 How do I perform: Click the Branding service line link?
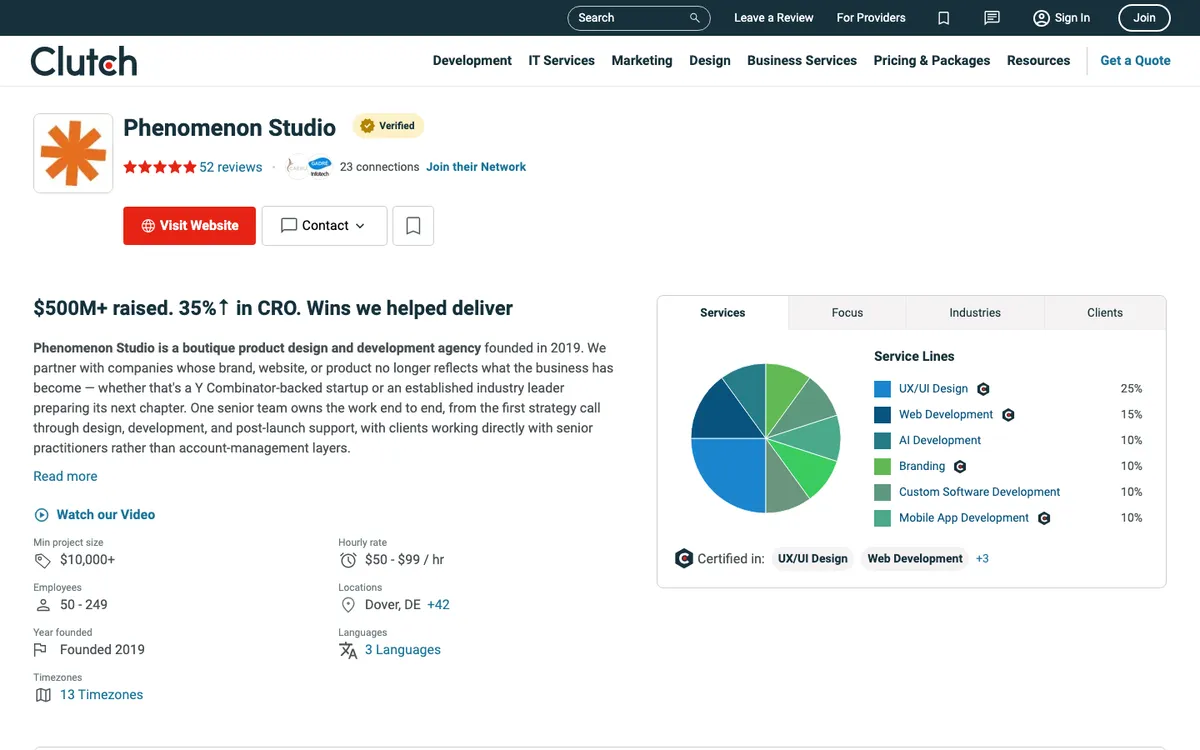point(922,467)
